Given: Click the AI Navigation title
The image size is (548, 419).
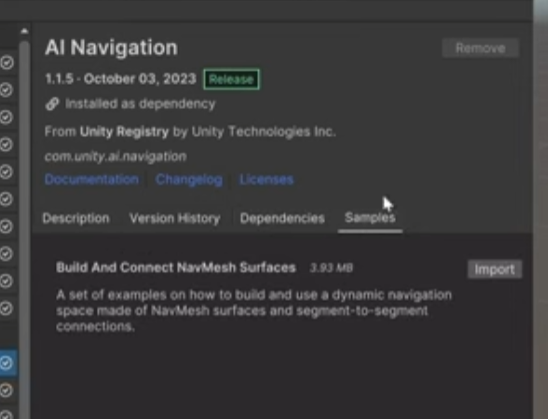Looking at the screenshot, I should pyautogui.click(x=111, y=48).
